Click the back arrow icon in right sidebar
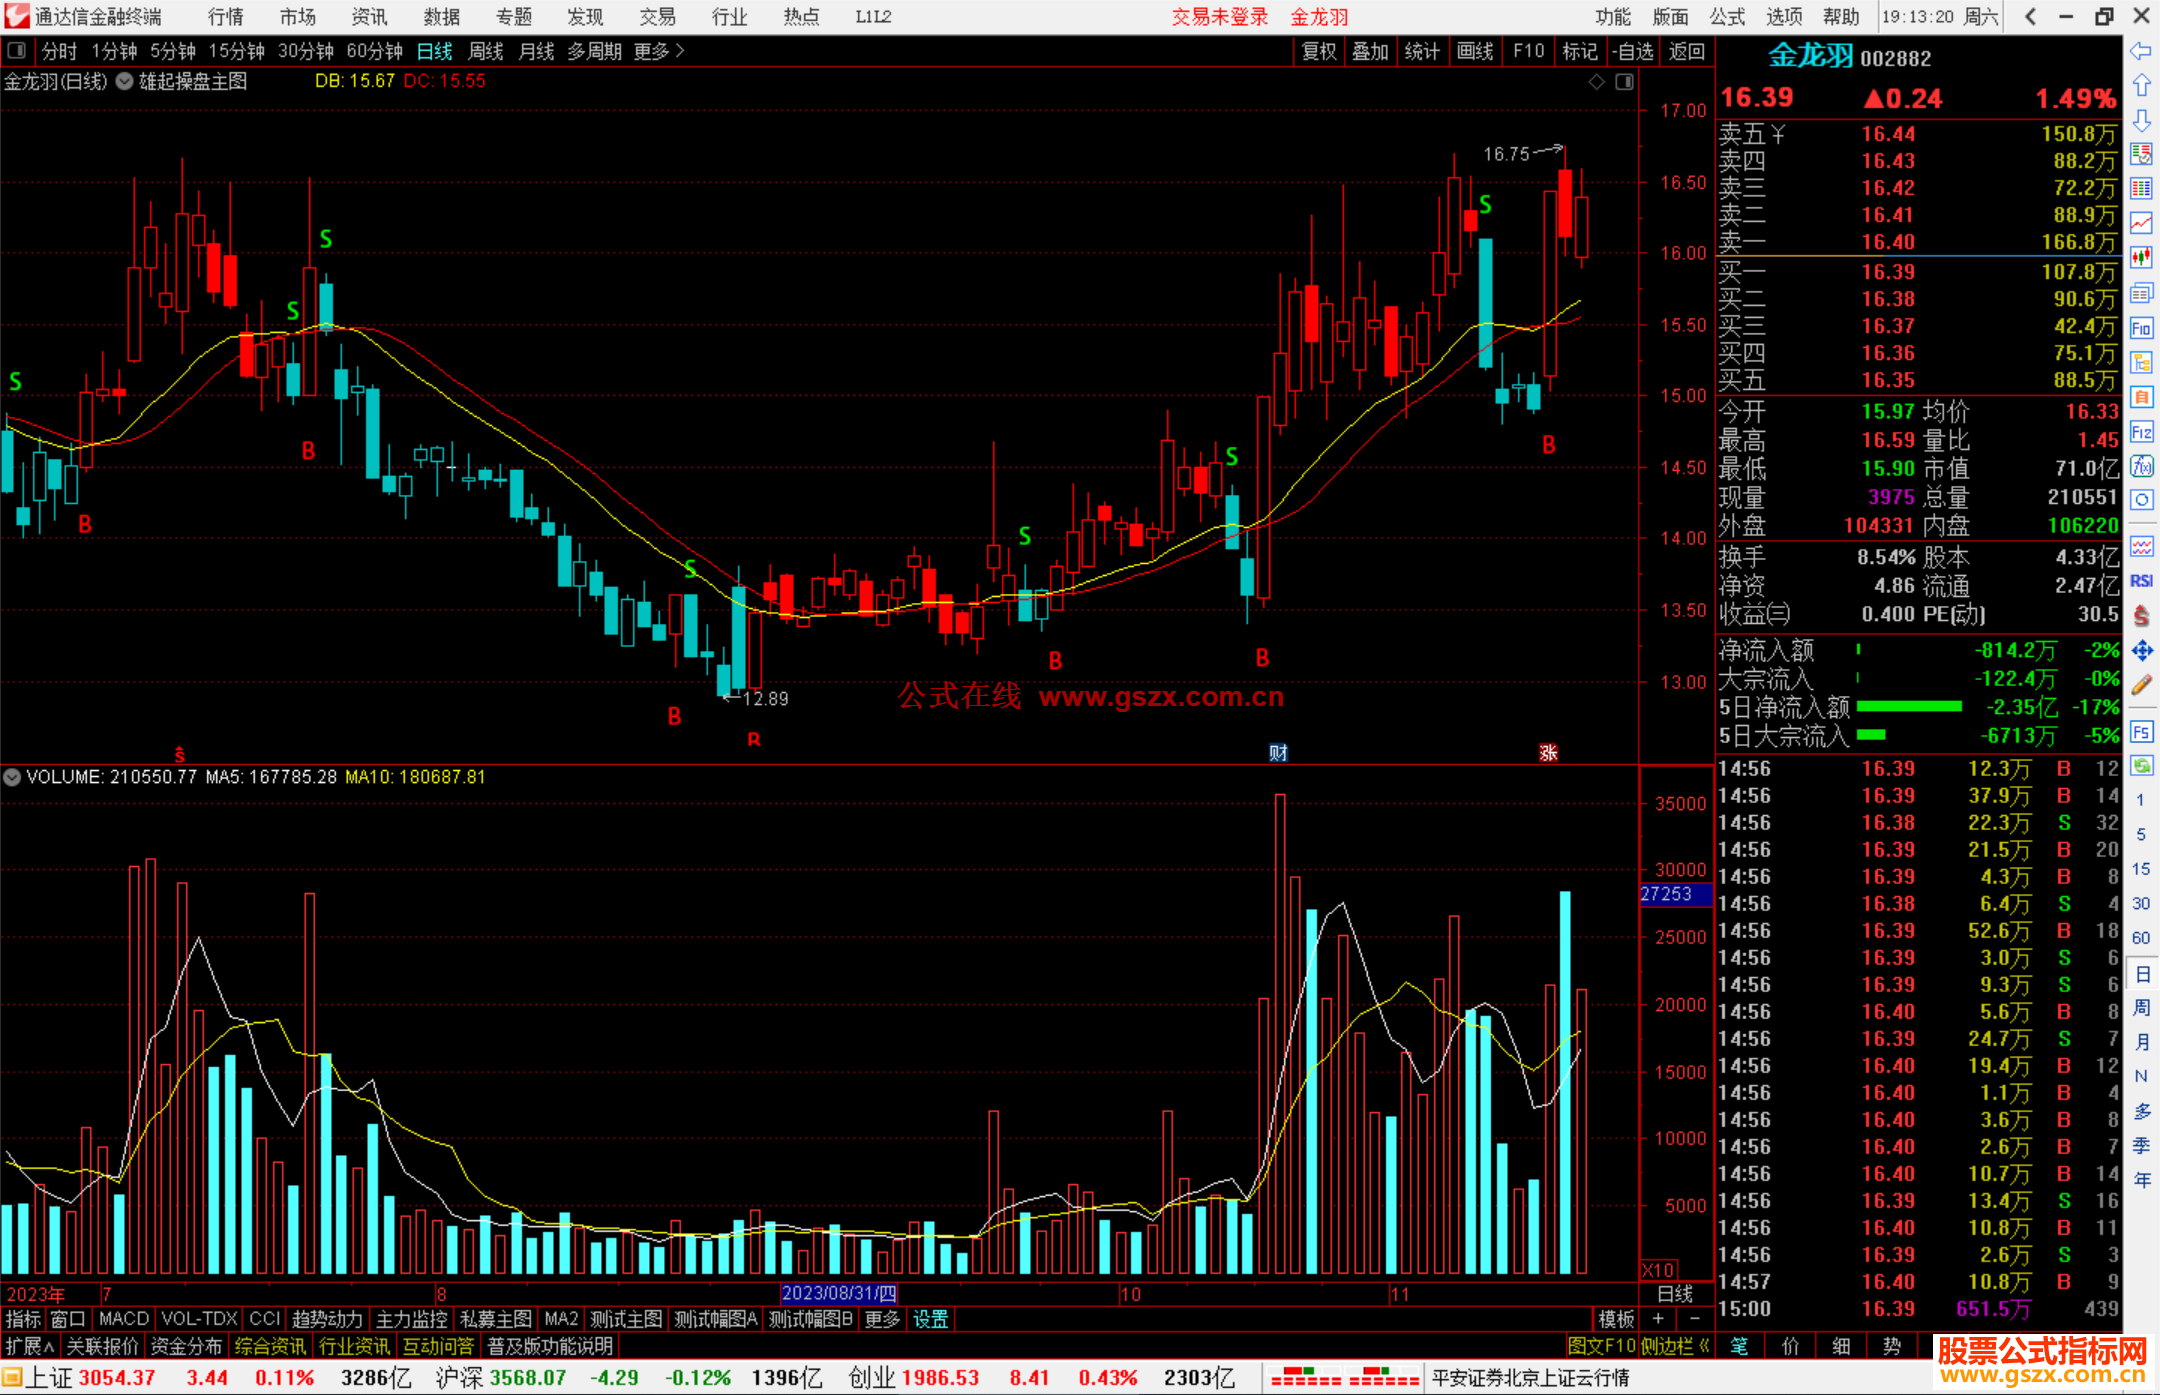 pos(2141,50)
